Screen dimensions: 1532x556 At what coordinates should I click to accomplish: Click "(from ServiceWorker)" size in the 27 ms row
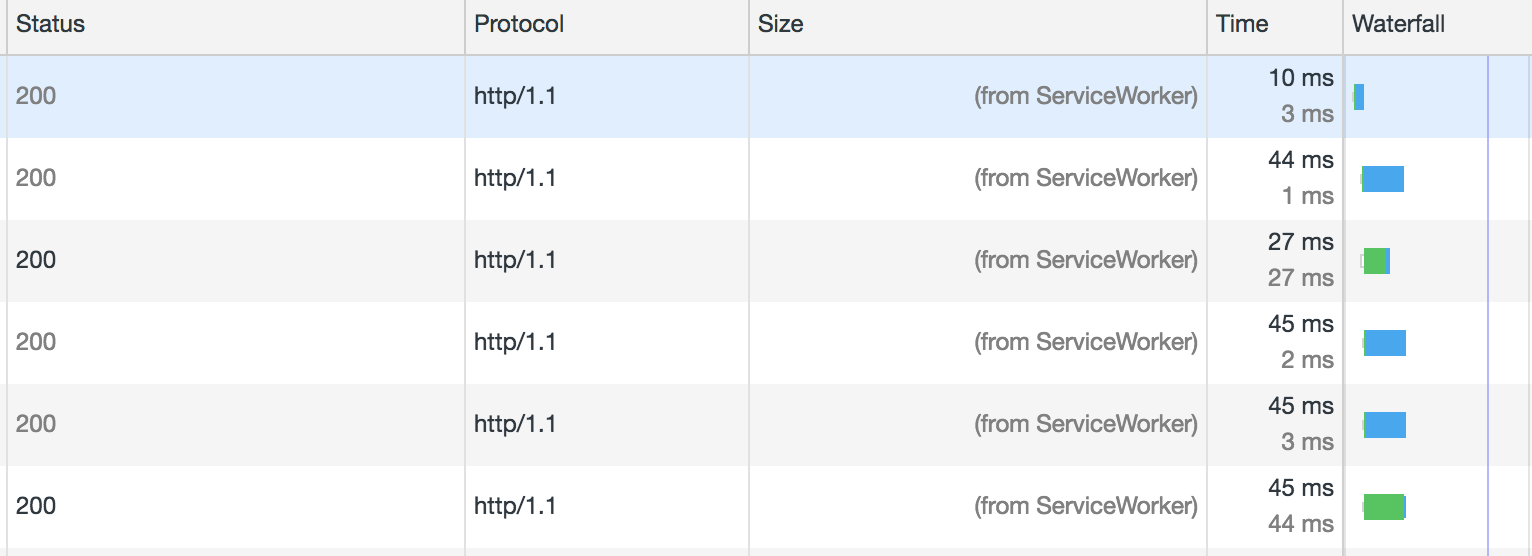click(1086, 260)
